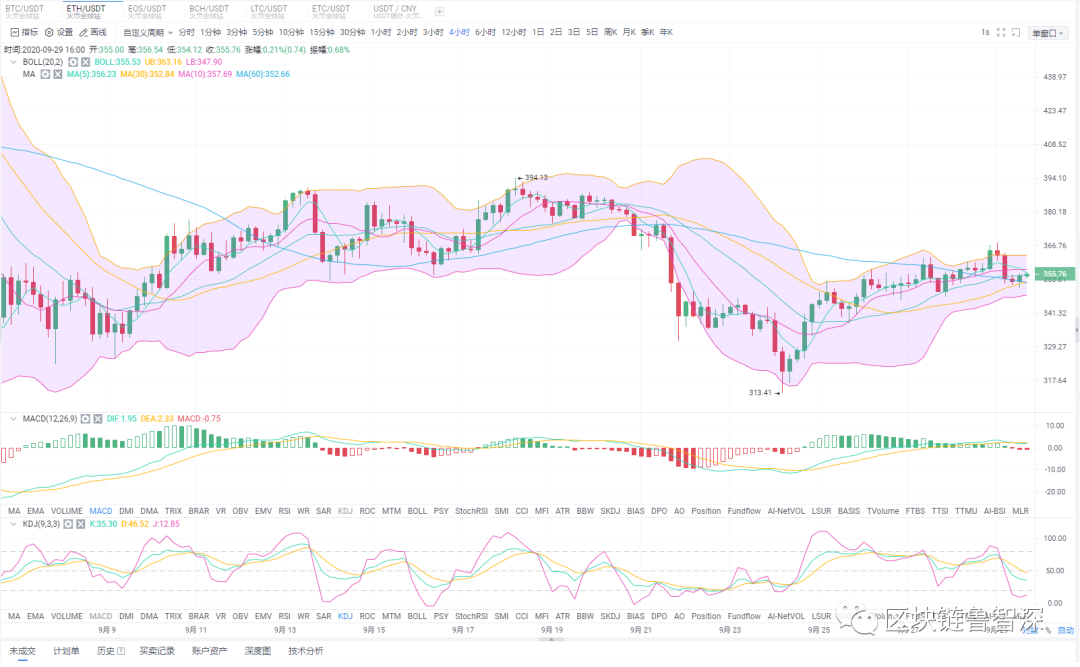Collapse the BOLL indicator legend chevron
The width and height of the screenshot is (1080, 667).
[x=13, y=62]
